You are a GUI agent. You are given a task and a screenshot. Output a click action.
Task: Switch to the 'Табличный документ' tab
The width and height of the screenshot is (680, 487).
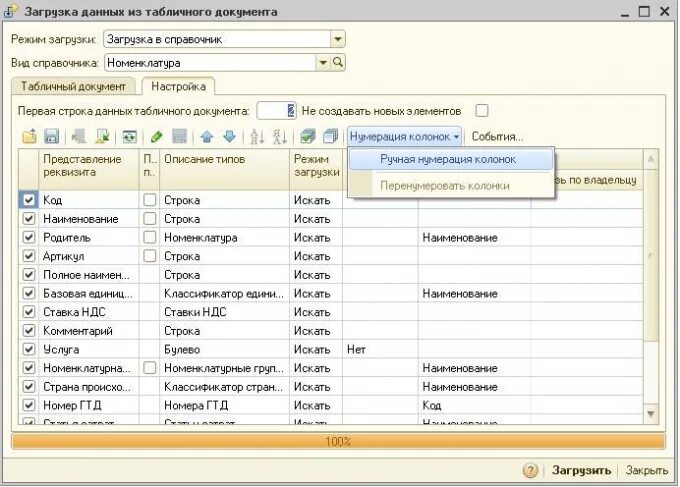pos(73,86)
